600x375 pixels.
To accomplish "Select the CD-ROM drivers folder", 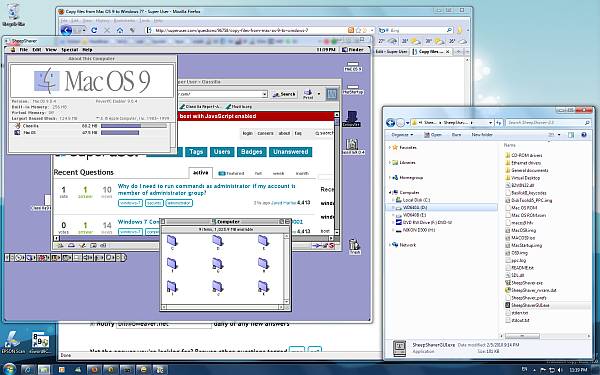I will click(x=523, y=155).
